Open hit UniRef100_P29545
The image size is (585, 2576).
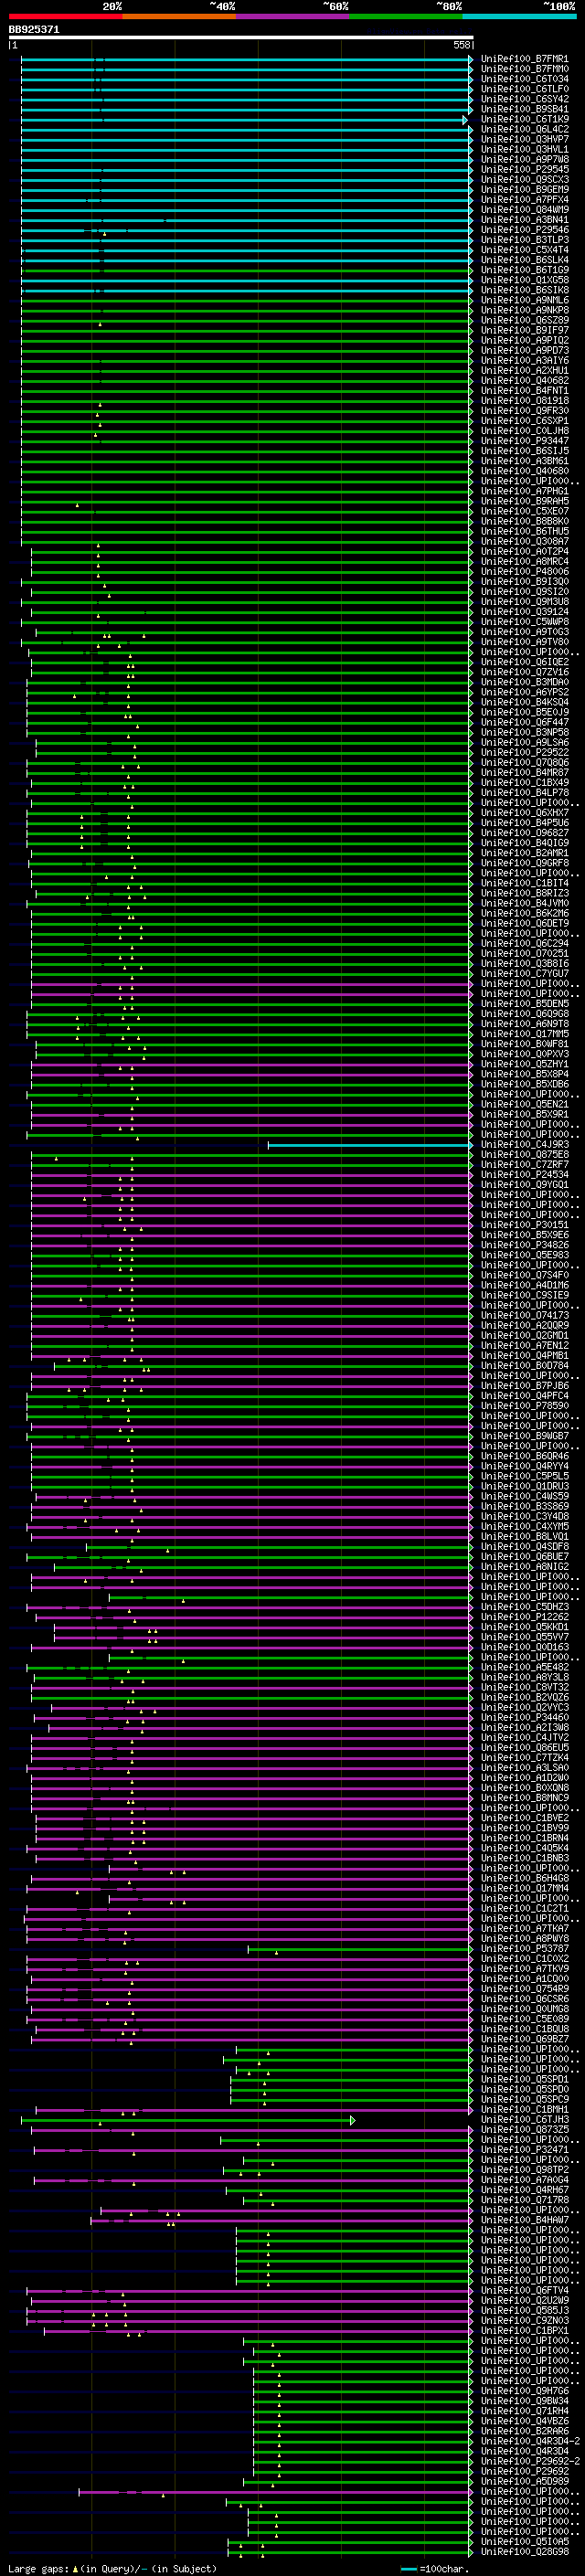point(524,169)
